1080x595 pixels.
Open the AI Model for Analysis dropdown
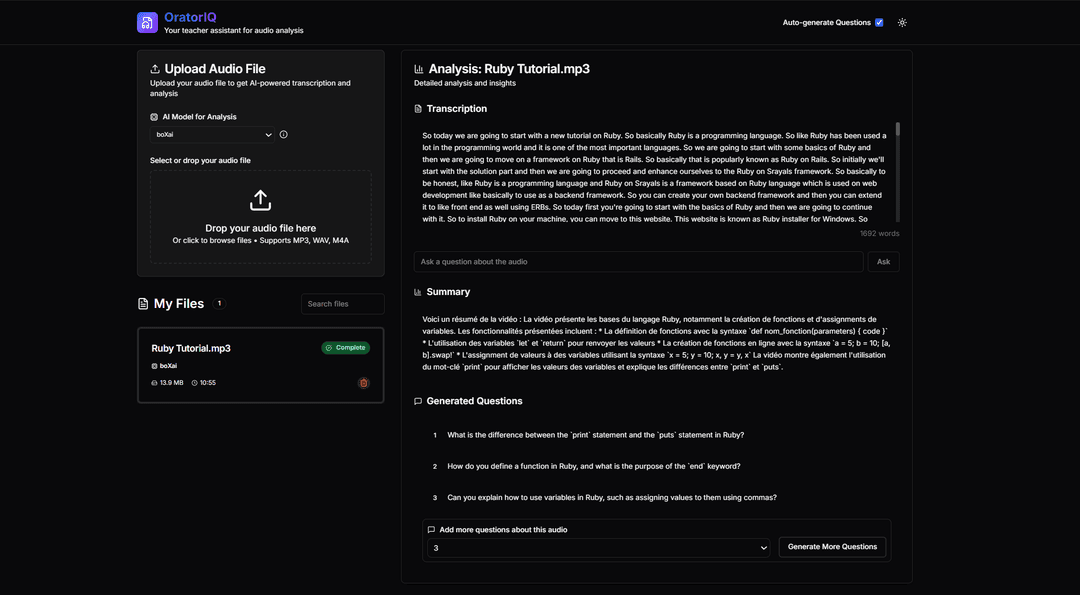tap(212, 135)
